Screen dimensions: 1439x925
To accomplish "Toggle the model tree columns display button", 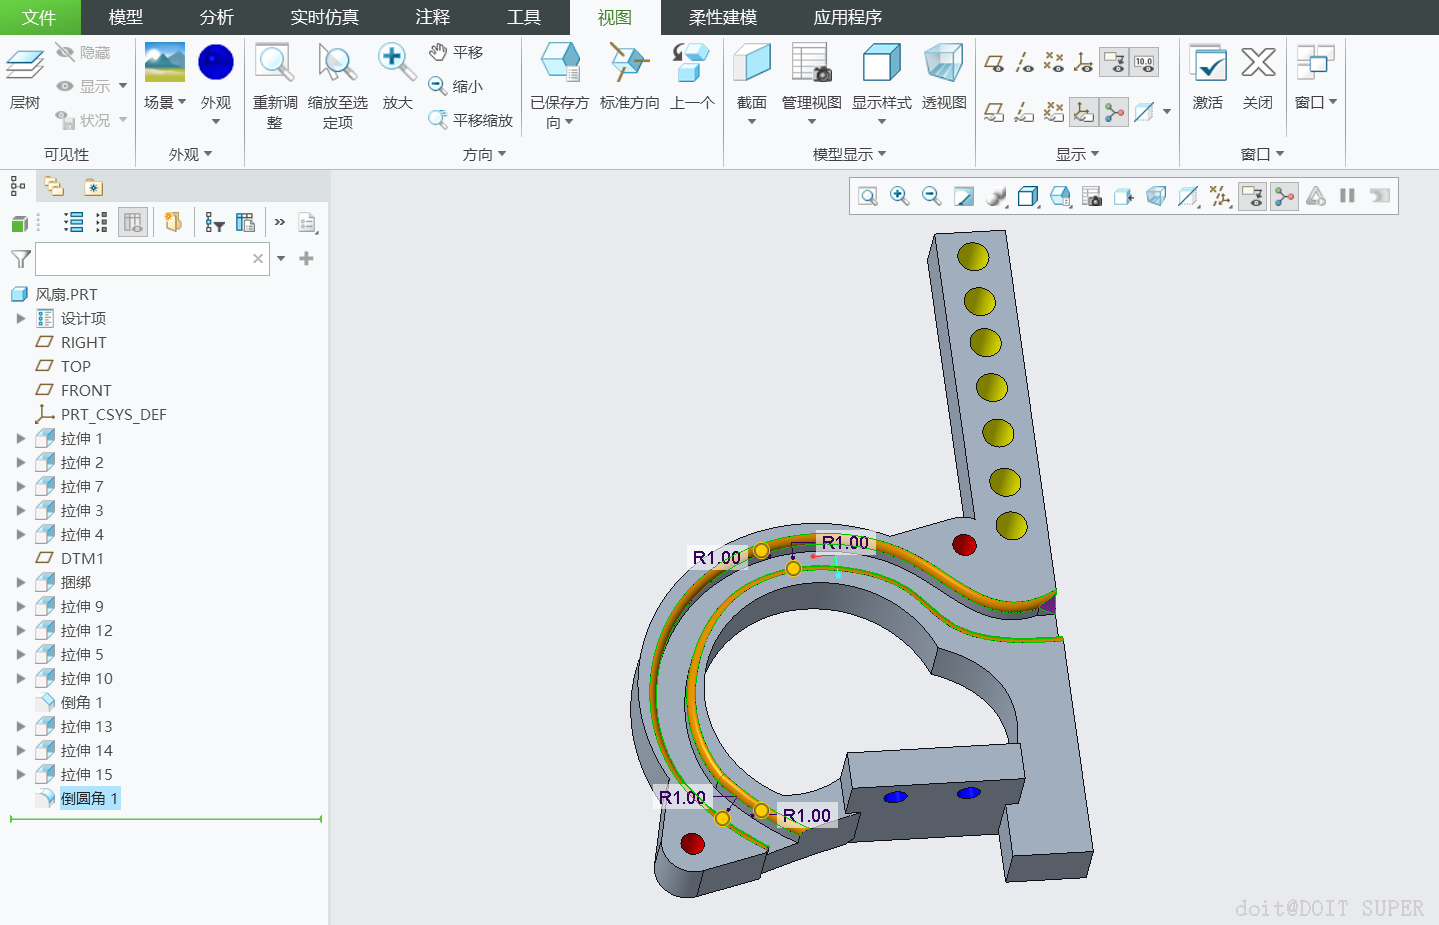I will point(132,222).
